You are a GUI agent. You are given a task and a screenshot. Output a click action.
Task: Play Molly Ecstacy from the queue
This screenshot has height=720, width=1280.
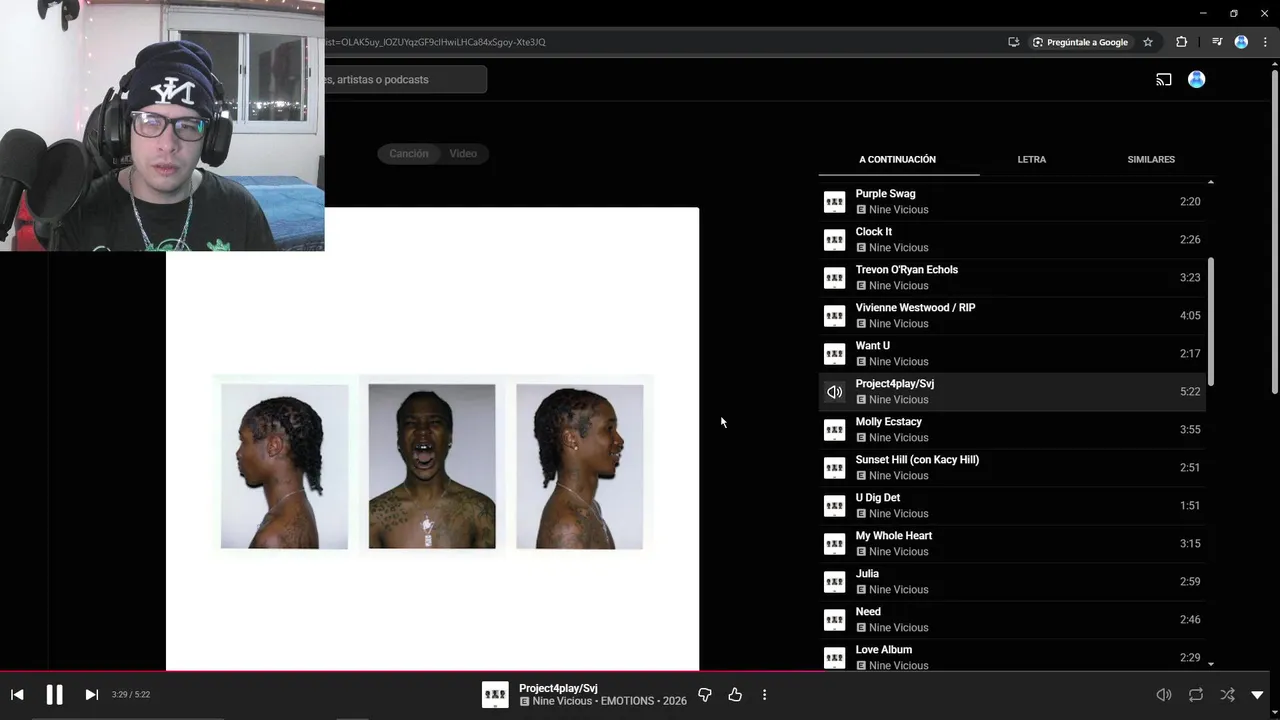point(1012,429)
